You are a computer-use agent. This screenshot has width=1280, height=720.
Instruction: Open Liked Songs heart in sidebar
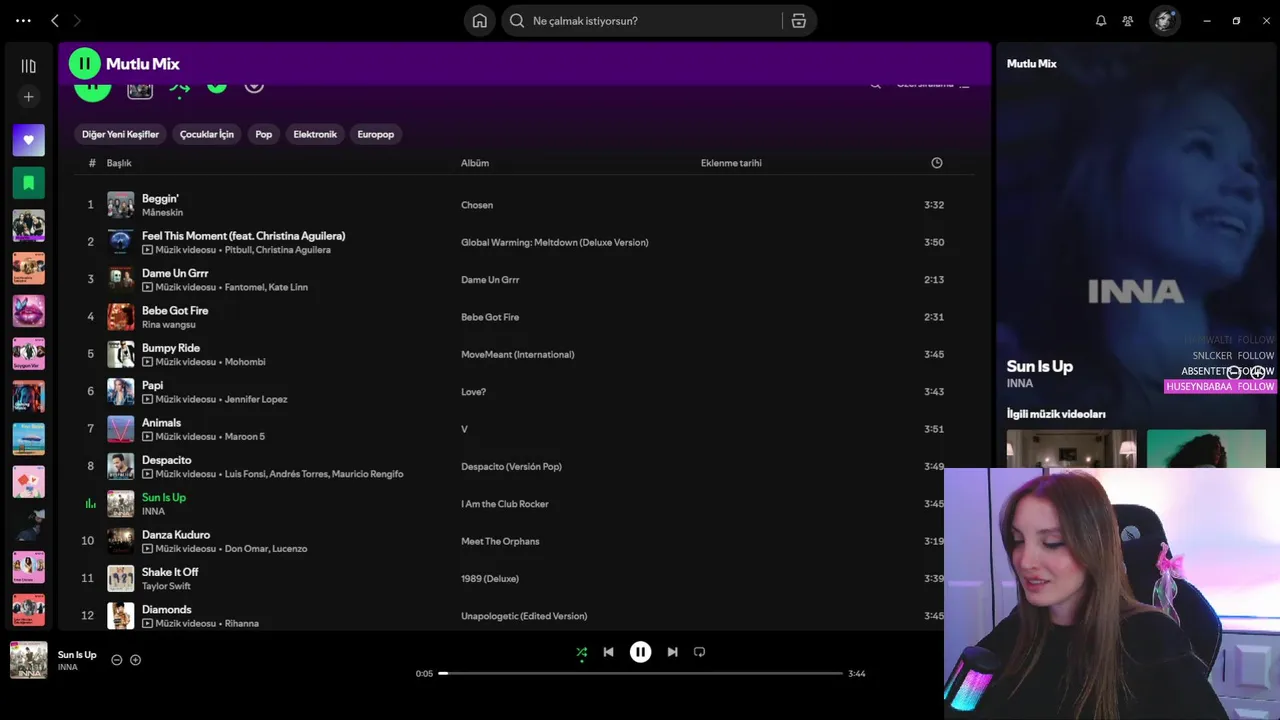point(29,140)
